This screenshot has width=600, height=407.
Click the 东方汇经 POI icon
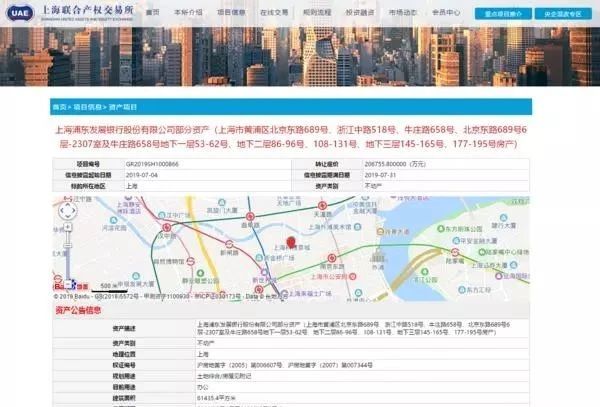click(x=462, y=290)
